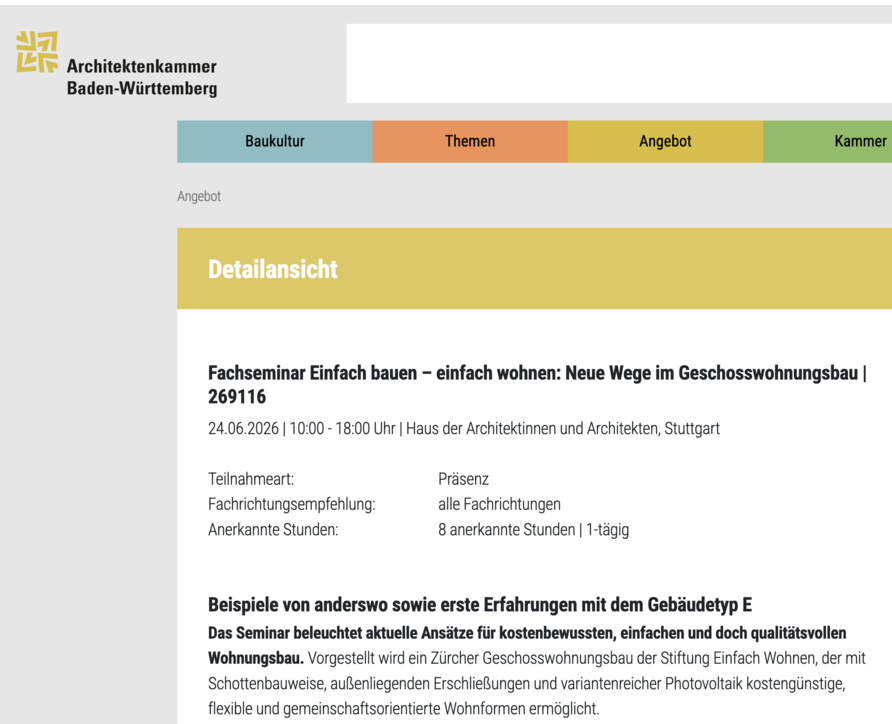This screenshot has height=724, width=892.
Task: Open the Baukultur navigation menu
Action: [275, 142]
